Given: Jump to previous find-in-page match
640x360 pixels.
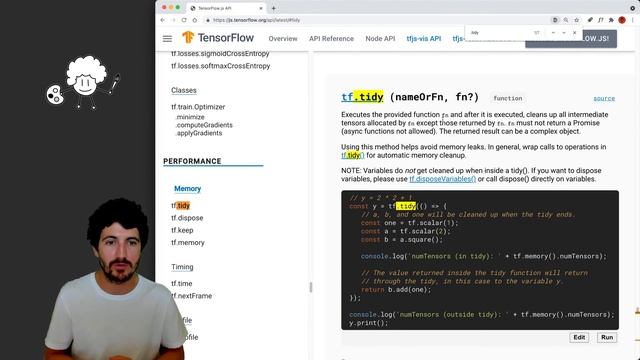Looking at the screenshot, I should coord(553,33).
